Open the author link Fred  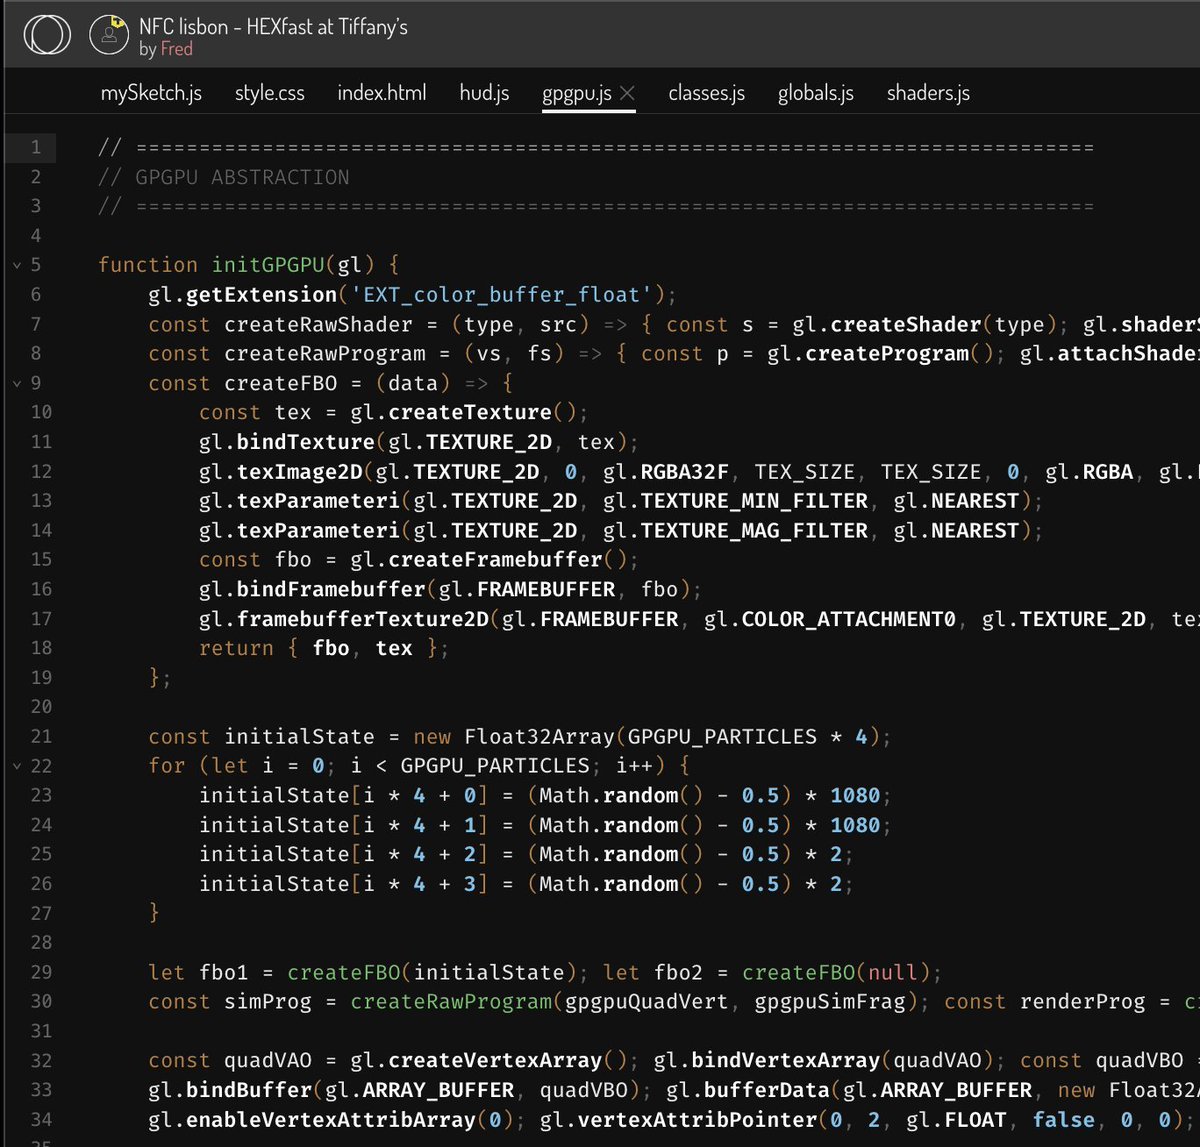coord(177,49)
